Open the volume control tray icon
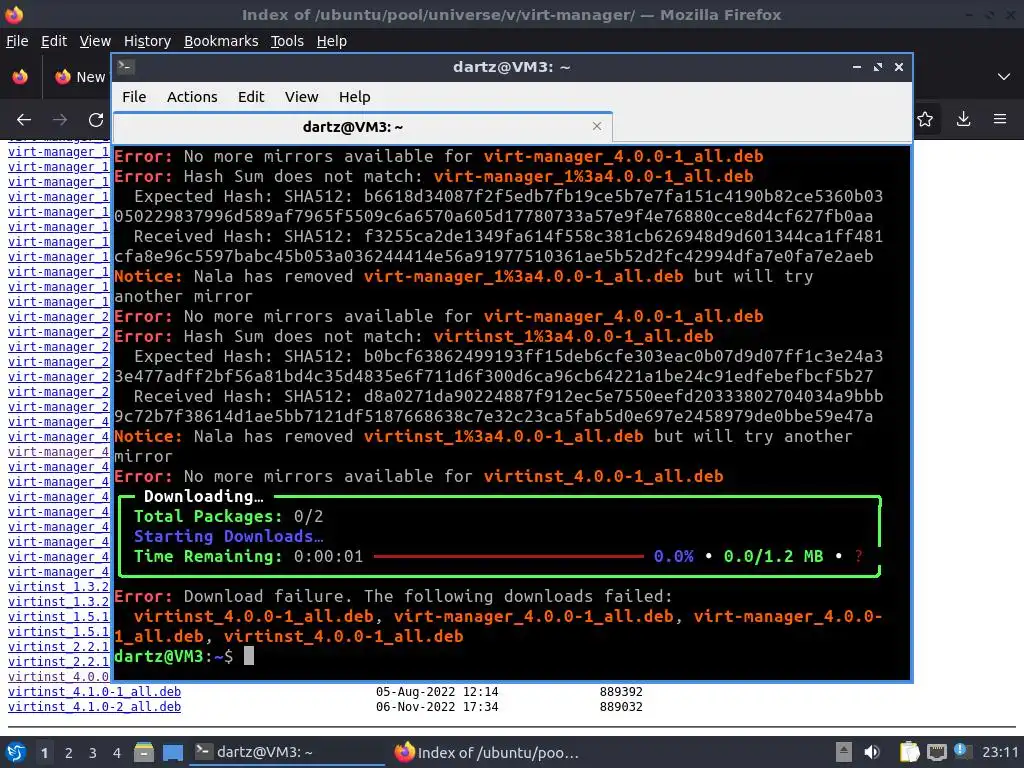This screenshot has width=1024, height=768. pos(872,752)
